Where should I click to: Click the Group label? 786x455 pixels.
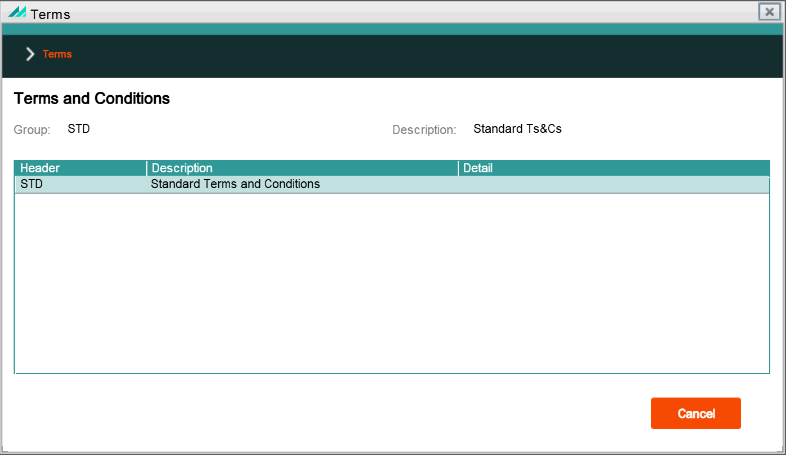click(32, 130)
